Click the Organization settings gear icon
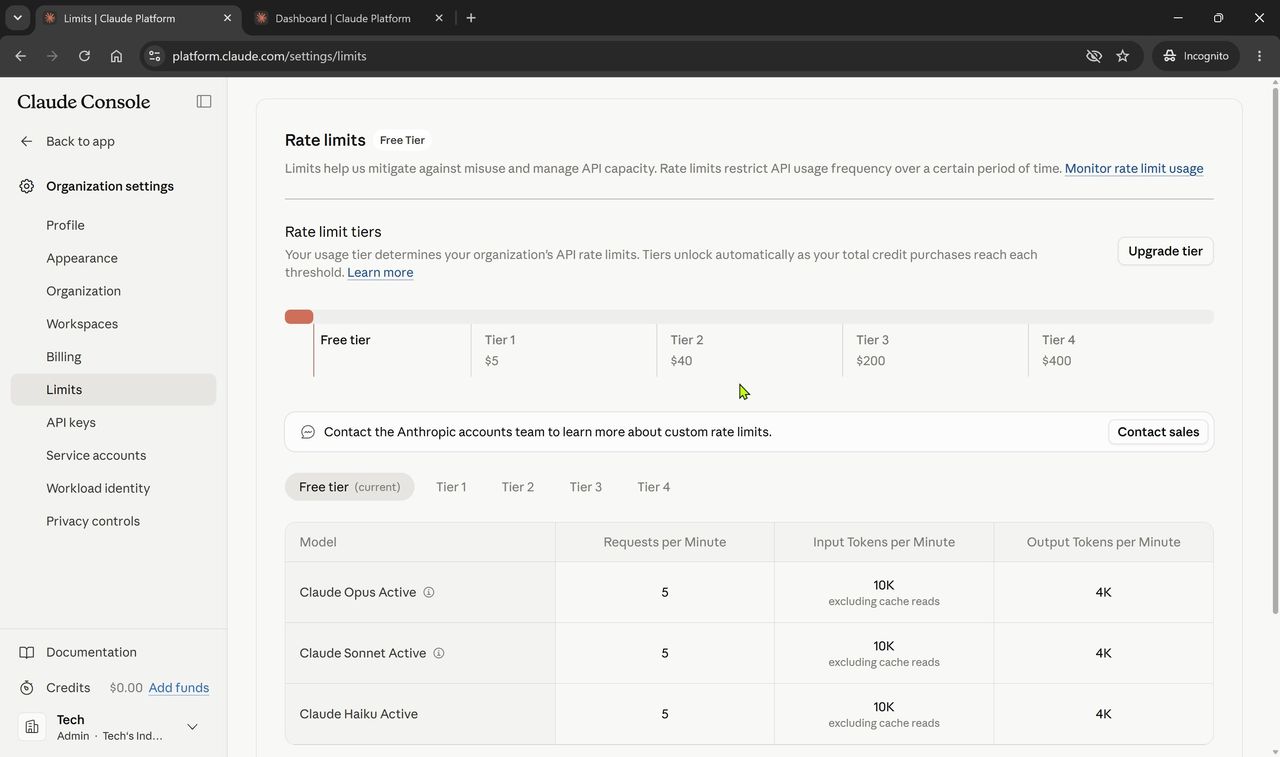The image size is (1280, 757). pos(26,186)
